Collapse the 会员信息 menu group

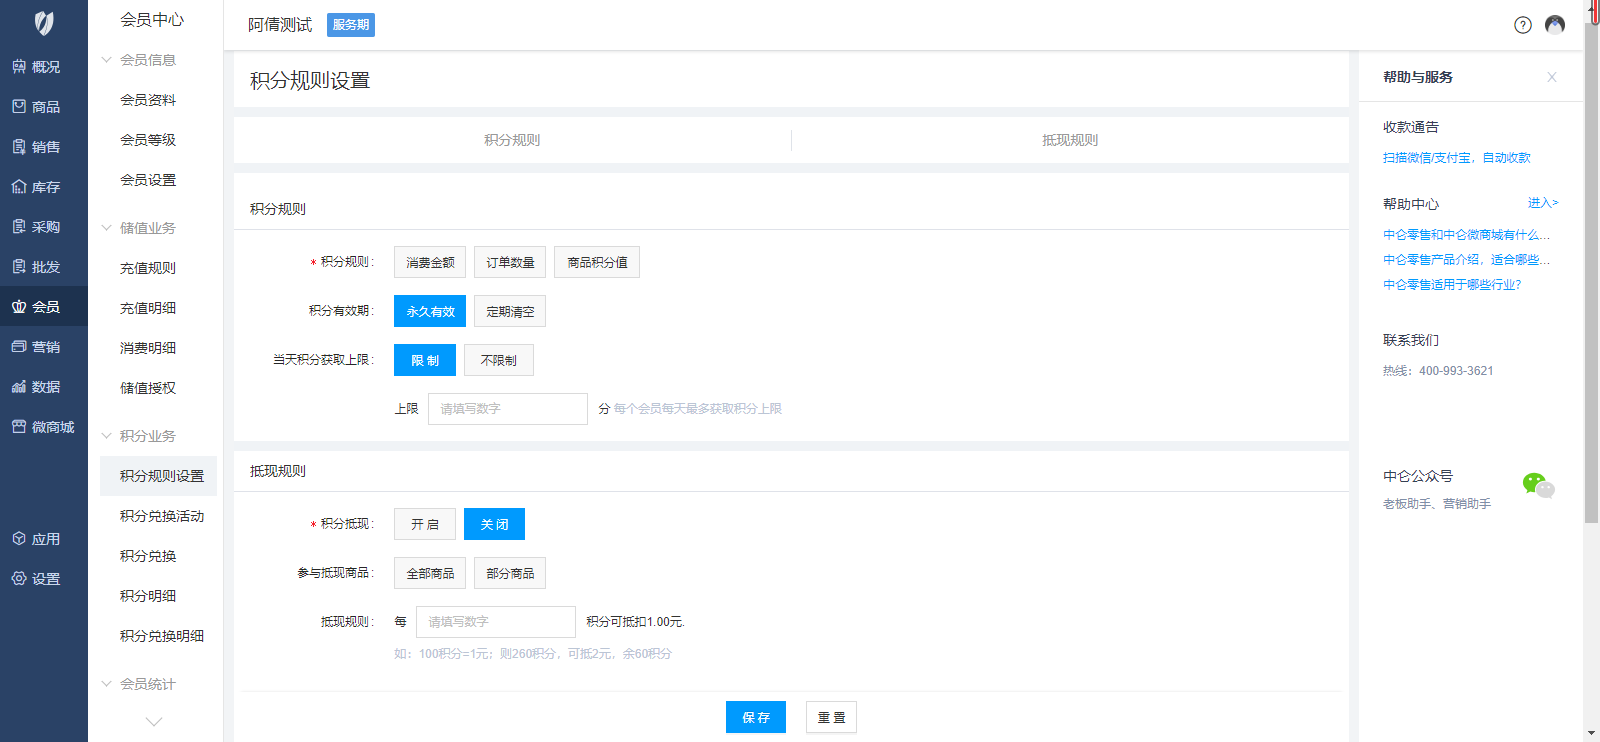107,60
